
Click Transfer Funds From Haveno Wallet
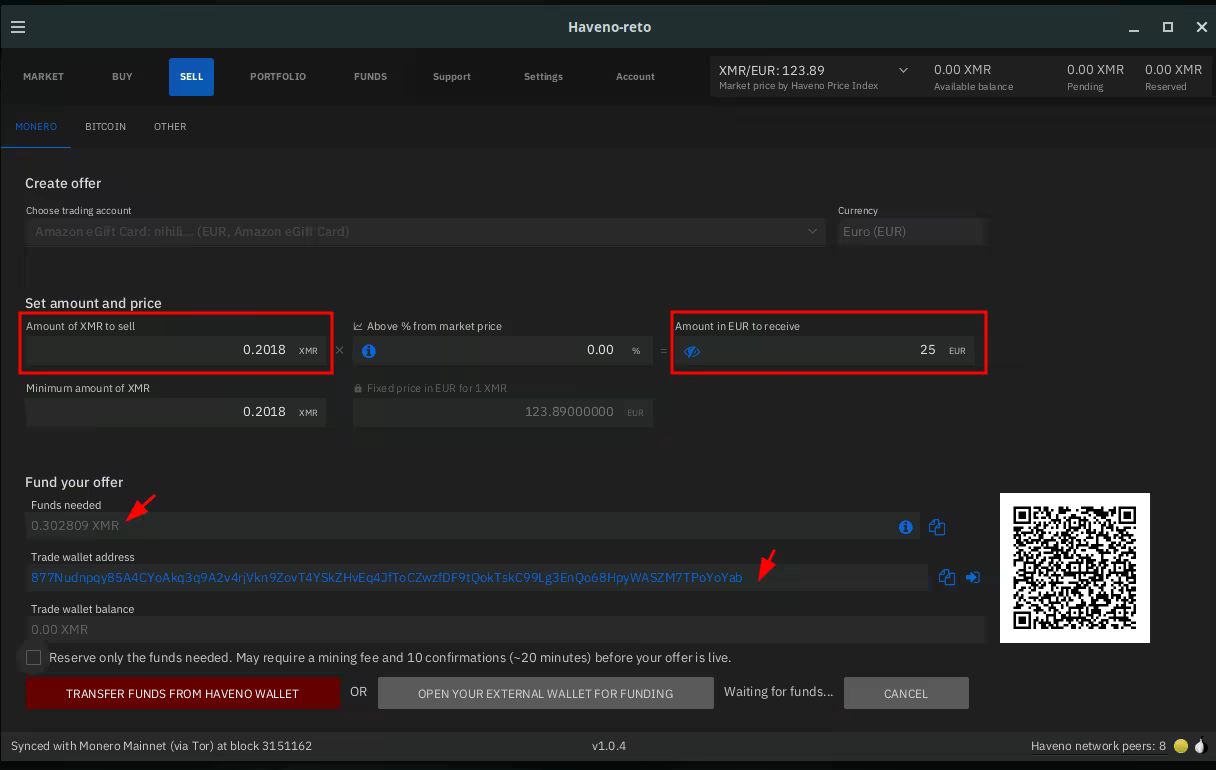(x=182, y=693)
